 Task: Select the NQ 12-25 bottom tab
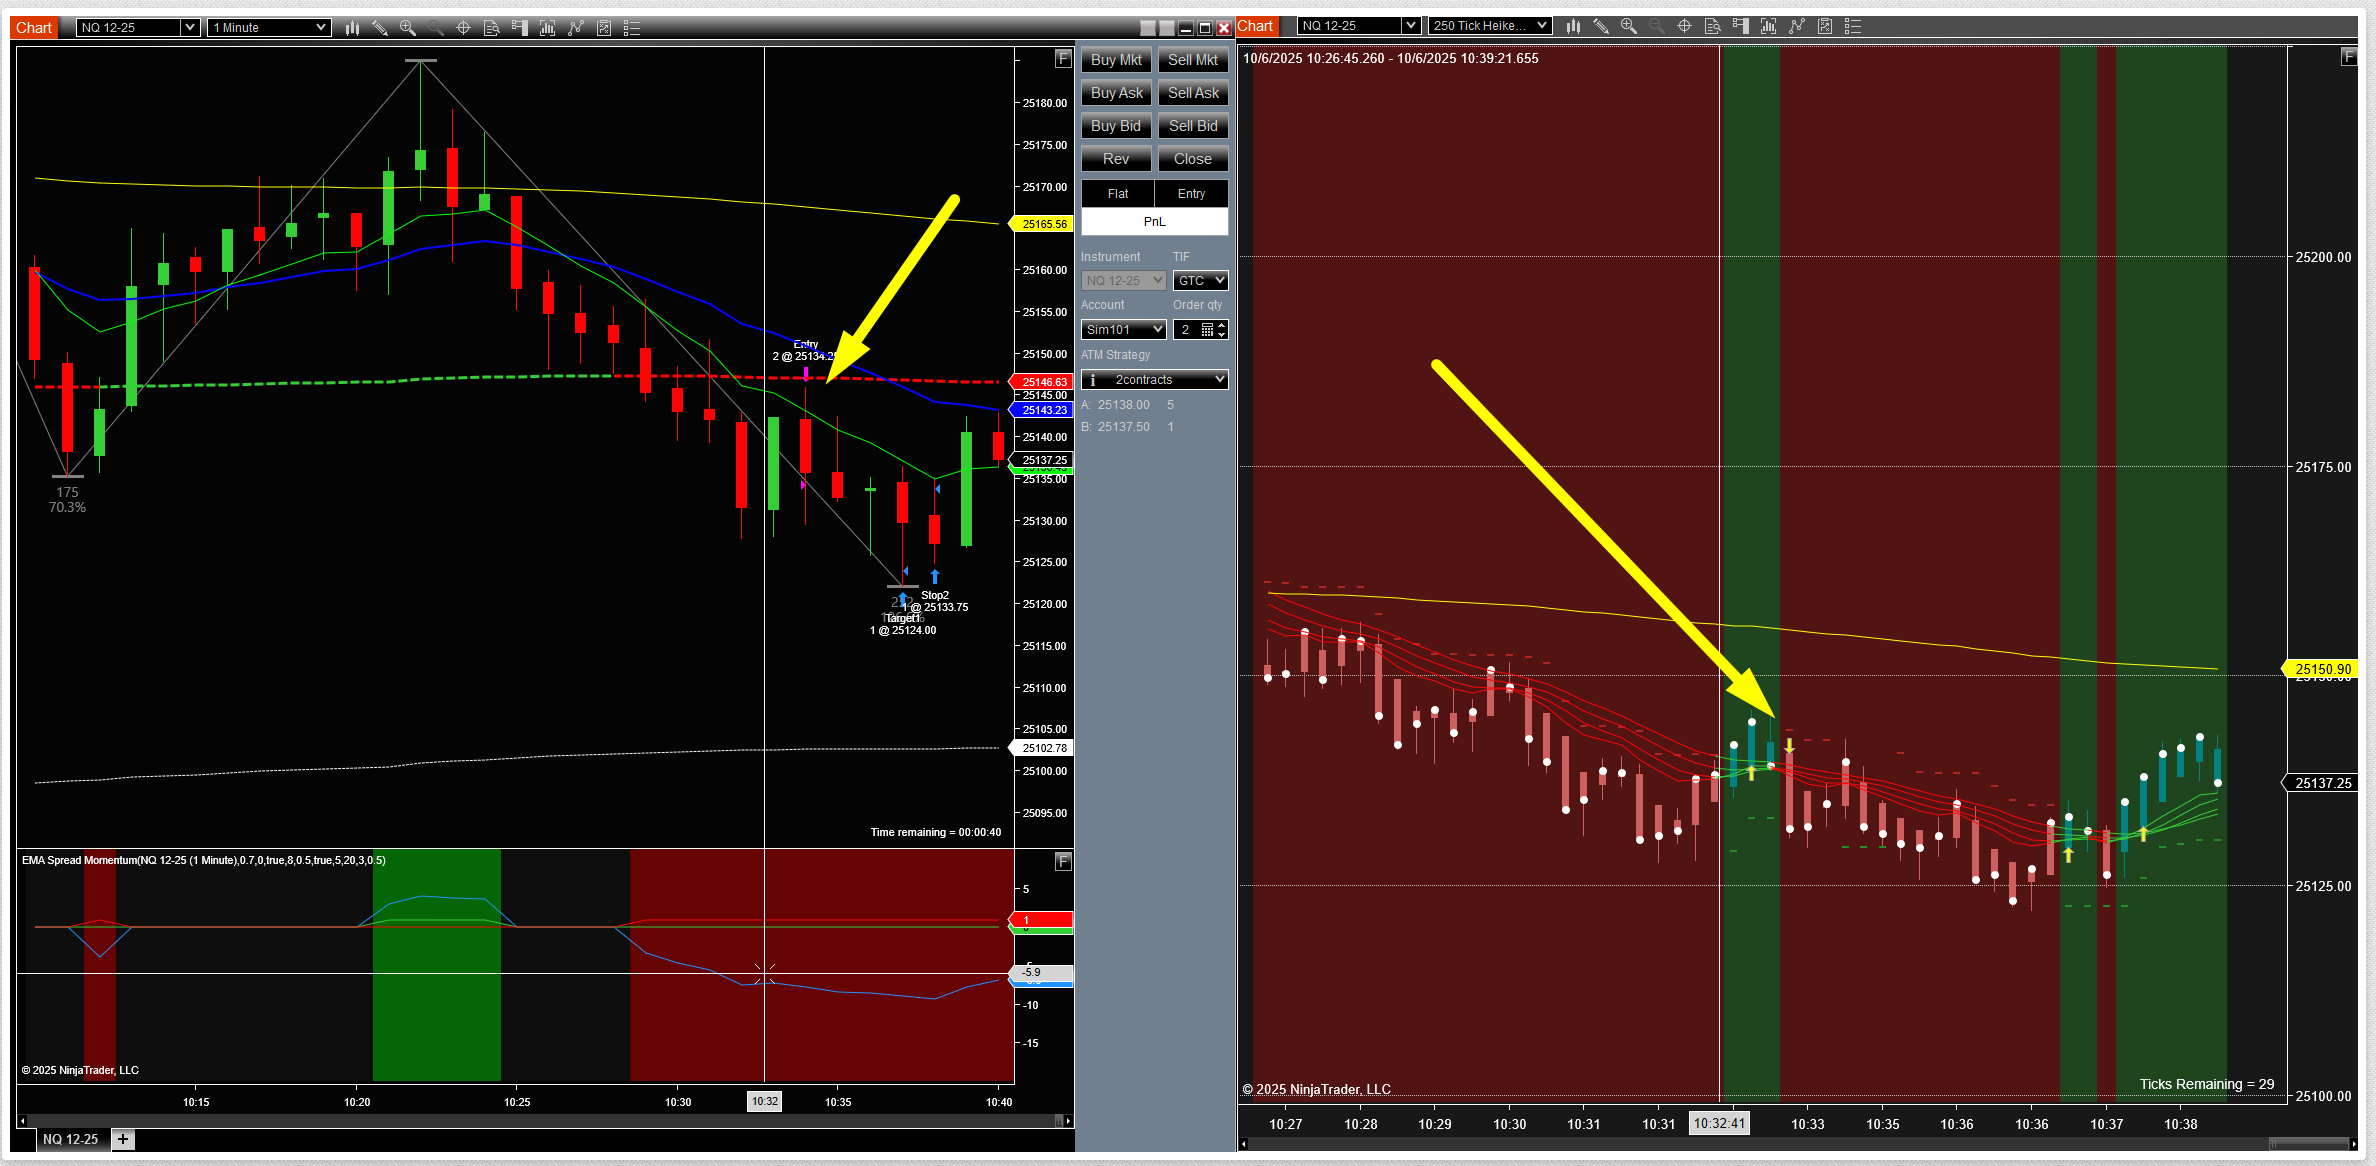point(70,1139)
